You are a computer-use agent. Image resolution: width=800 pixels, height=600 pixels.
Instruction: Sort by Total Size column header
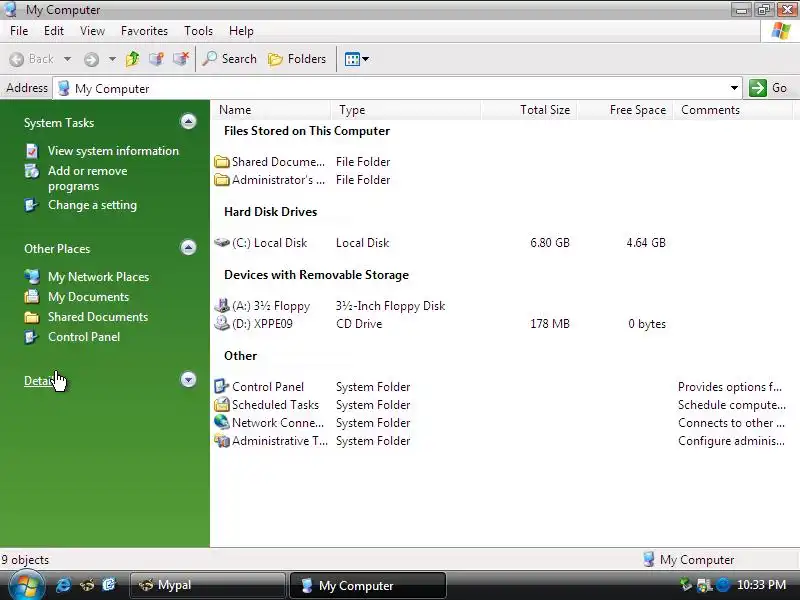529,110
